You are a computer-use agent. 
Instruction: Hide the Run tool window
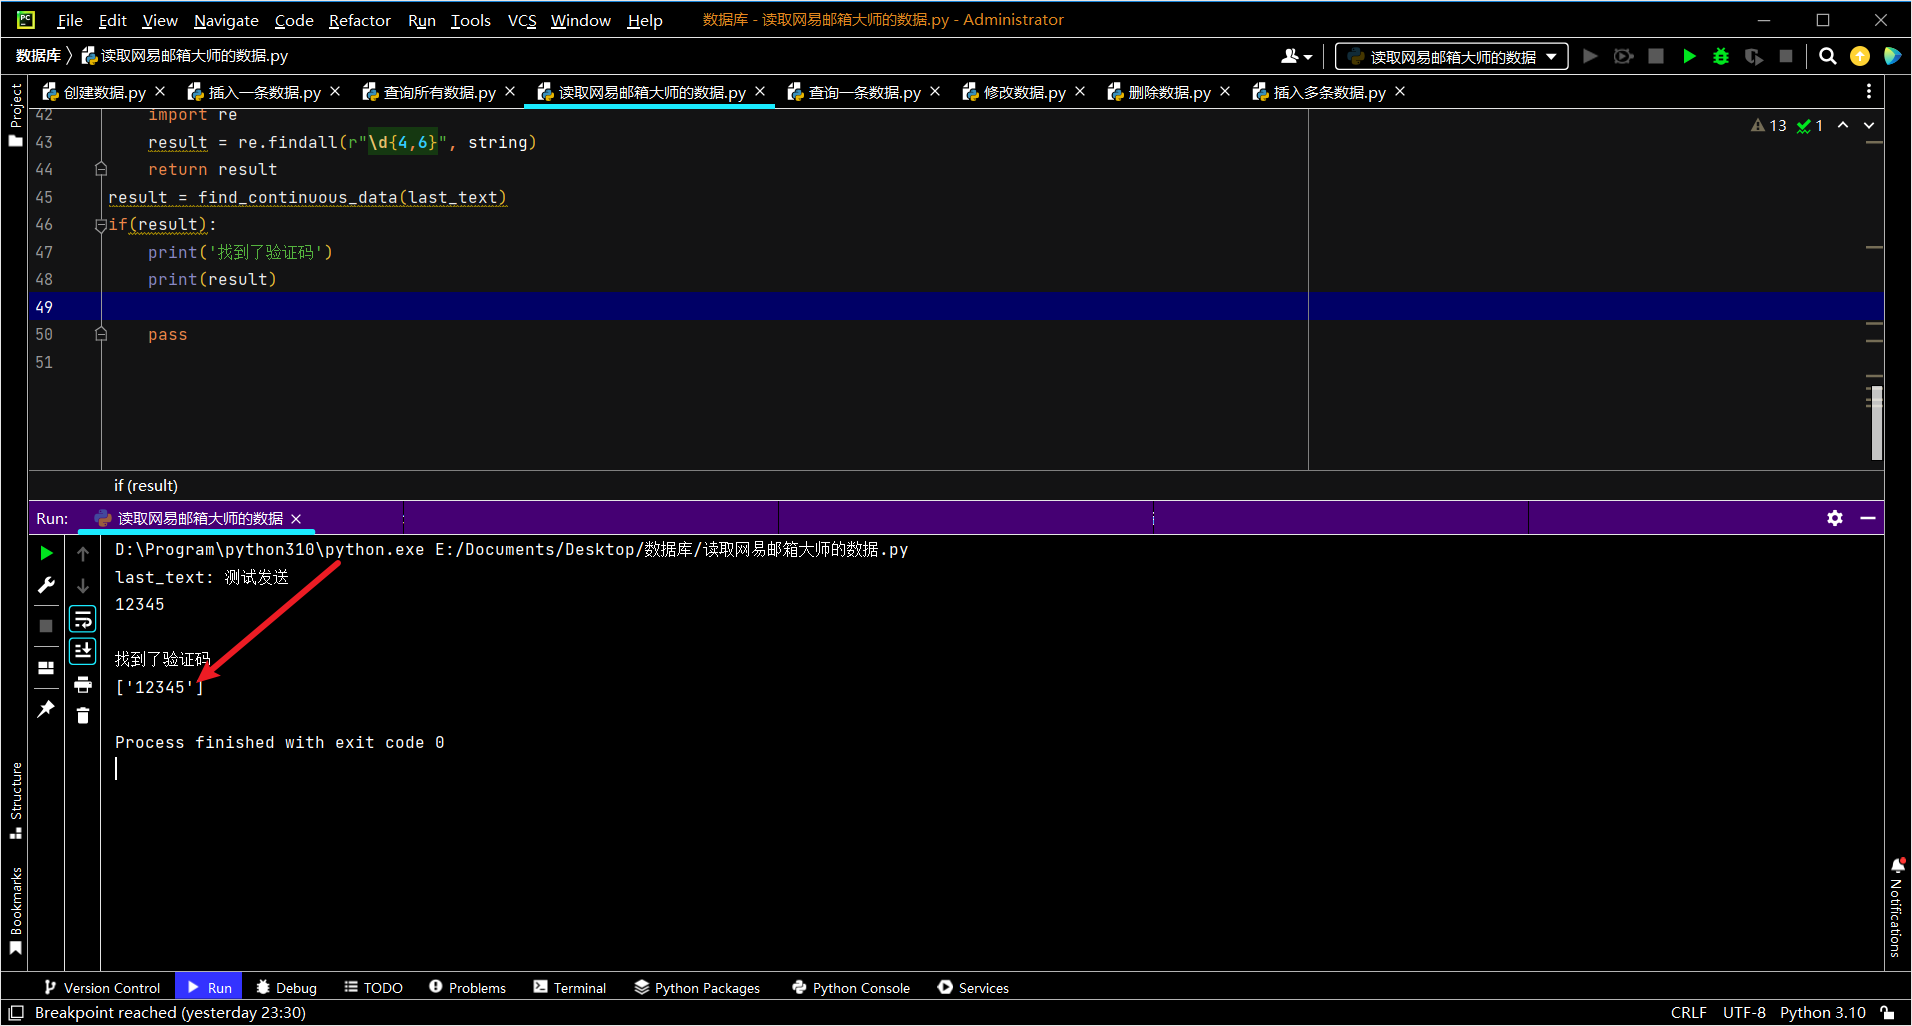[x=1867, y=518]
